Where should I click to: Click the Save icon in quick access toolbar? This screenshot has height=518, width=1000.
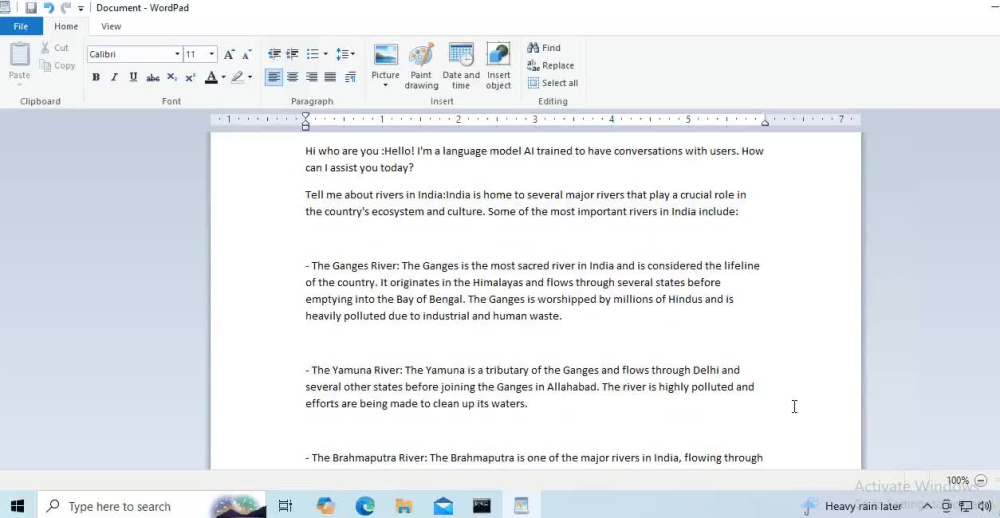(31, 8)
